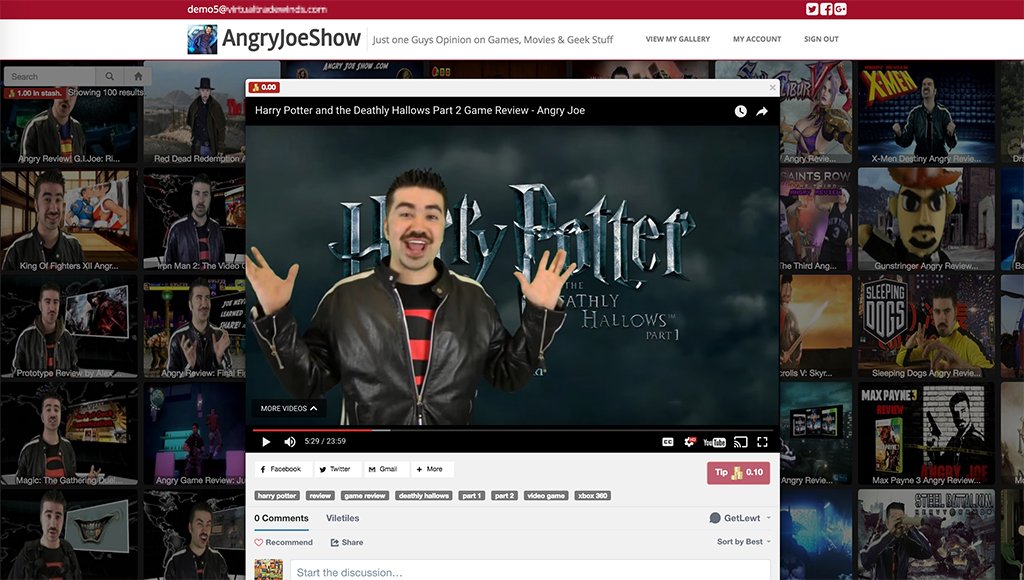Viewport: 1024px width, 580px height.
Task: Seek on the video progress bar
Action: click(513, 430)
